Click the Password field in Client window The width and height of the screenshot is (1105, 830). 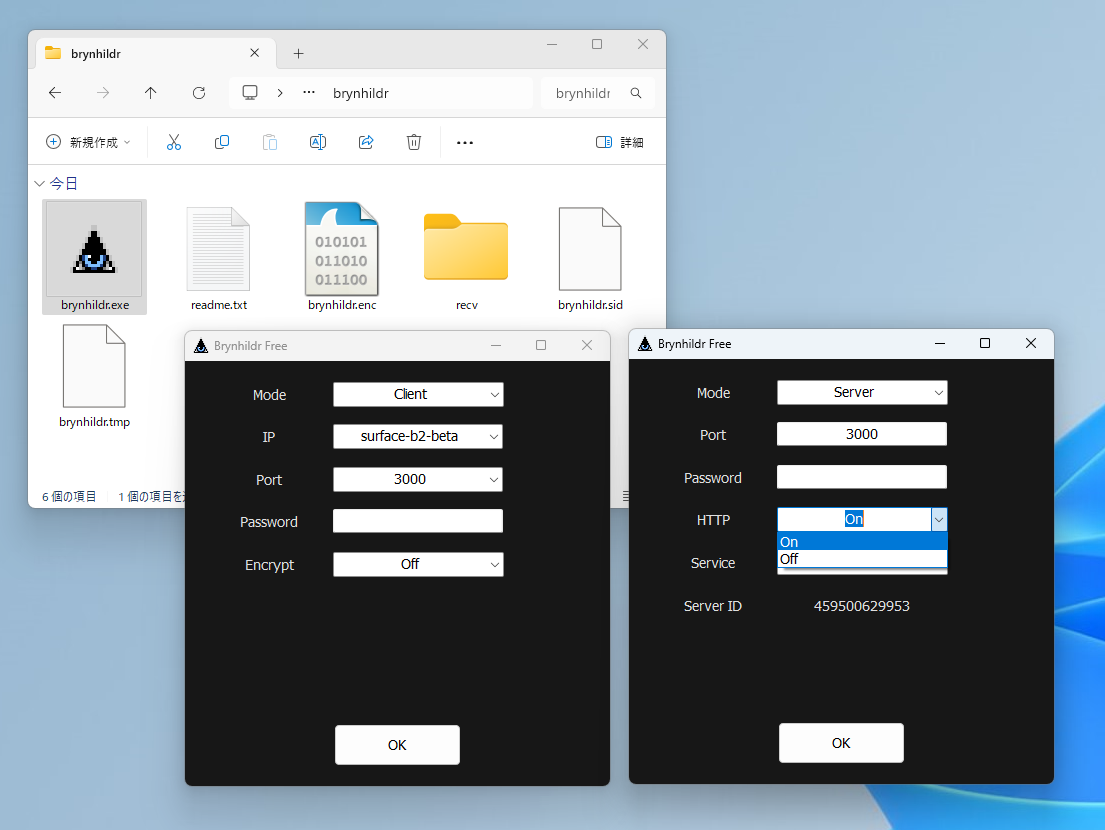418,521
